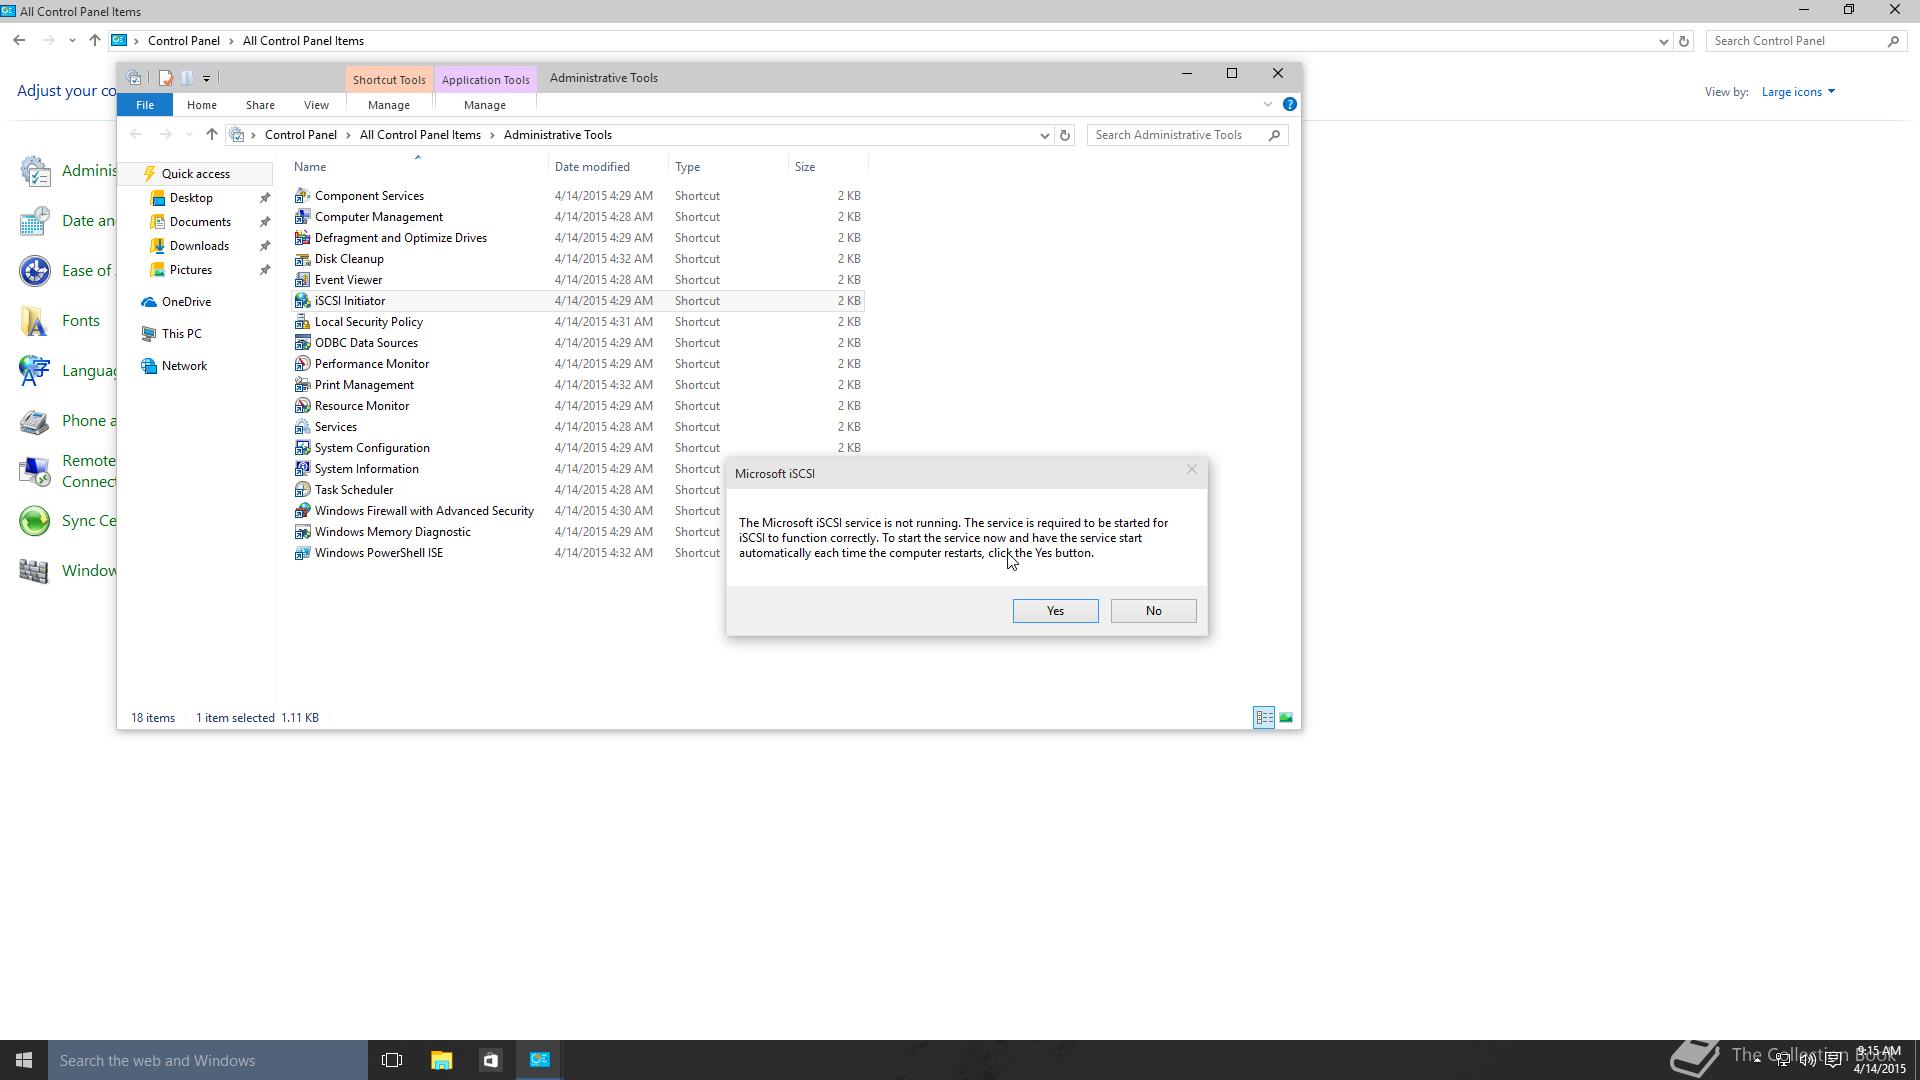The image size is (1920, 1080).
Task: Click the Component Services icon
Action: click(302, 196)
